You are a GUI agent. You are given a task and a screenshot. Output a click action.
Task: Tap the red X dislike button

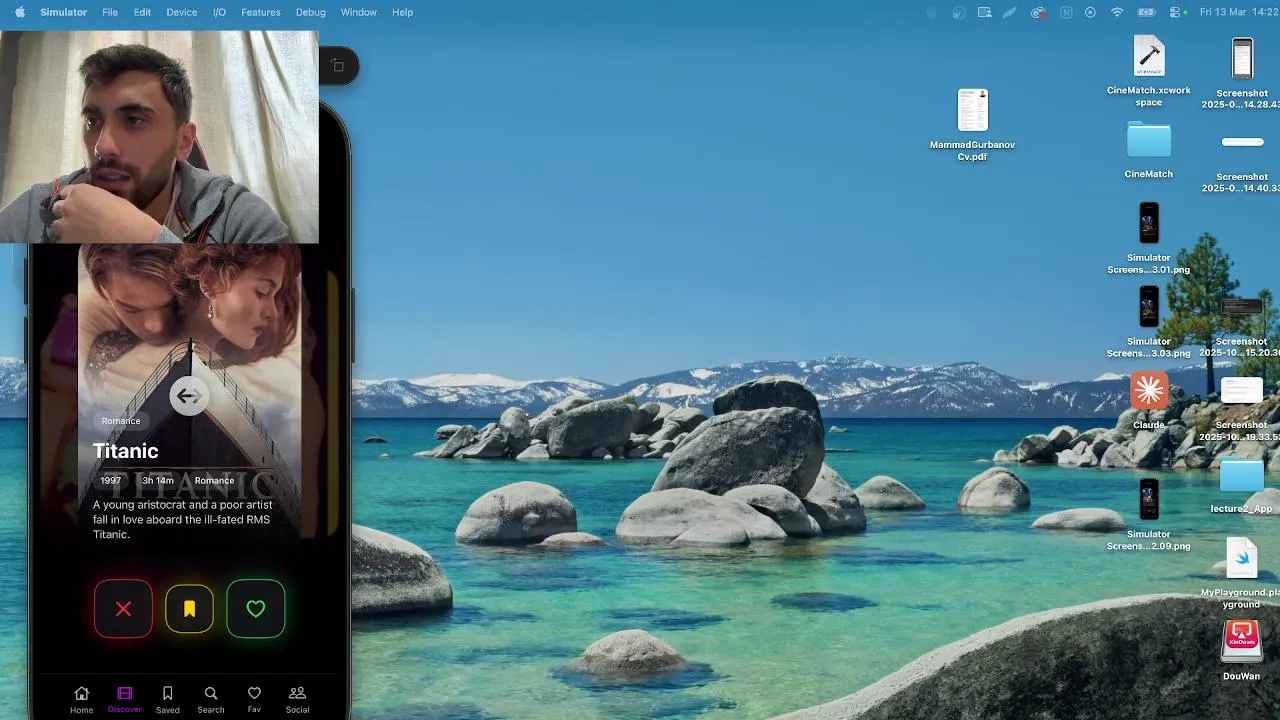pos(123,609)
